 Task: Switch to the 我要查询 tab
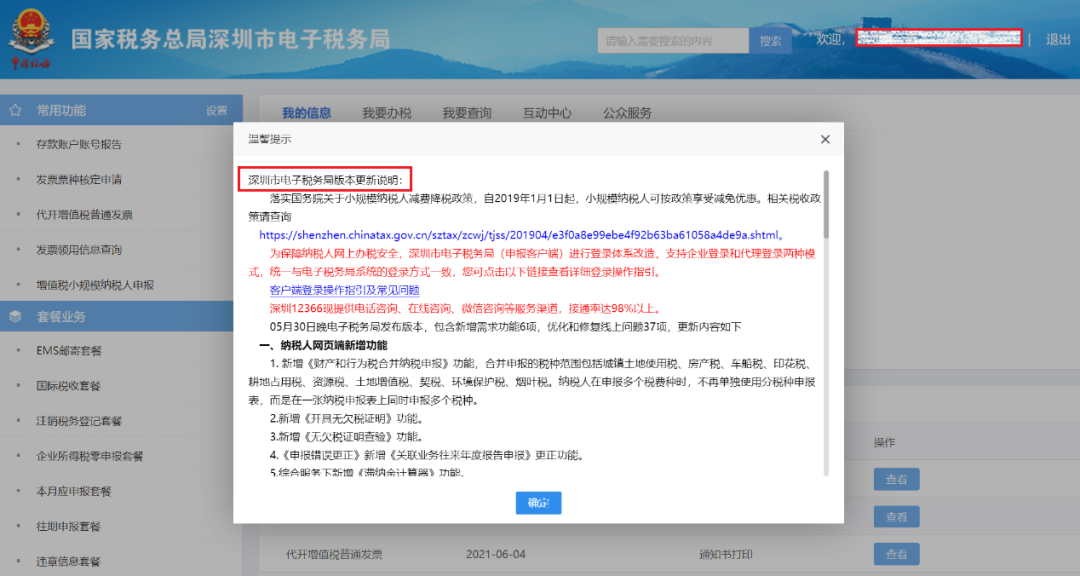(466, 113)
